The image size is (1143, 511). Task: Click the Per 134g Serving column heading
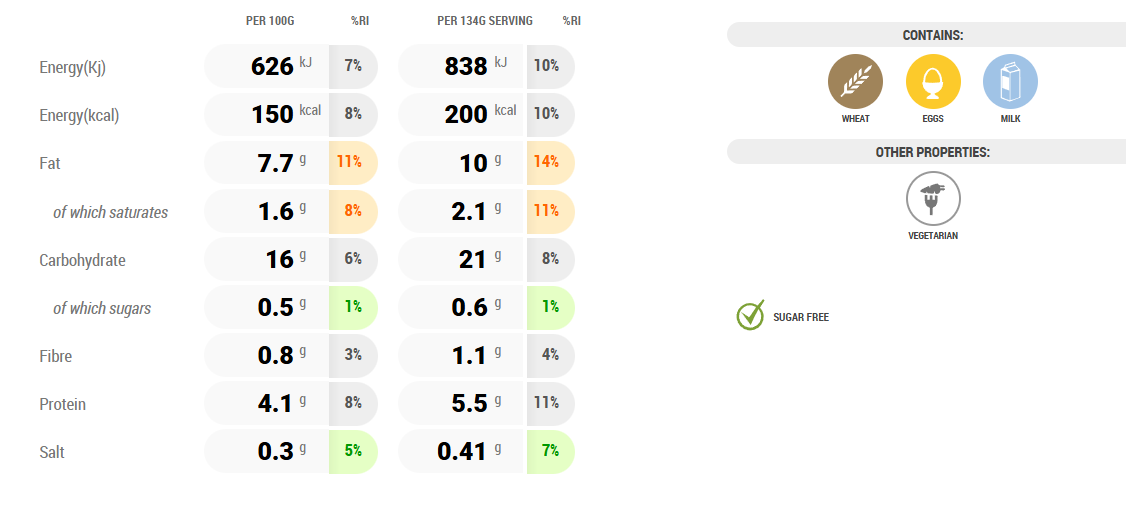coord(485,21)
